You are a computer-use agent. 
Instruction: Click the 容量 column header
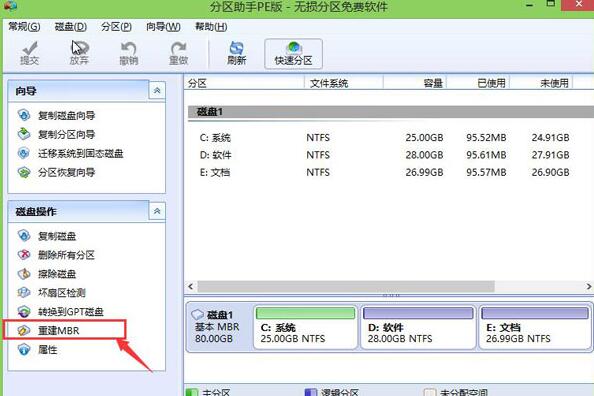pos(415,83)
